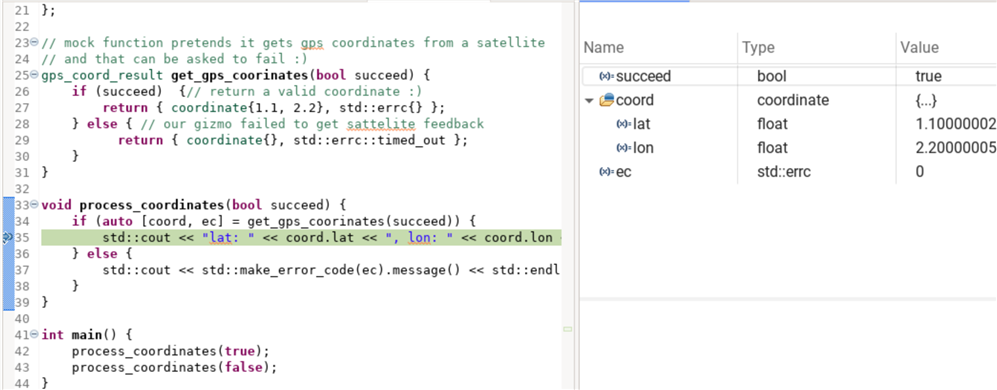Click the lon variable icon
This screenshot has width=997, height=390.
623,148
